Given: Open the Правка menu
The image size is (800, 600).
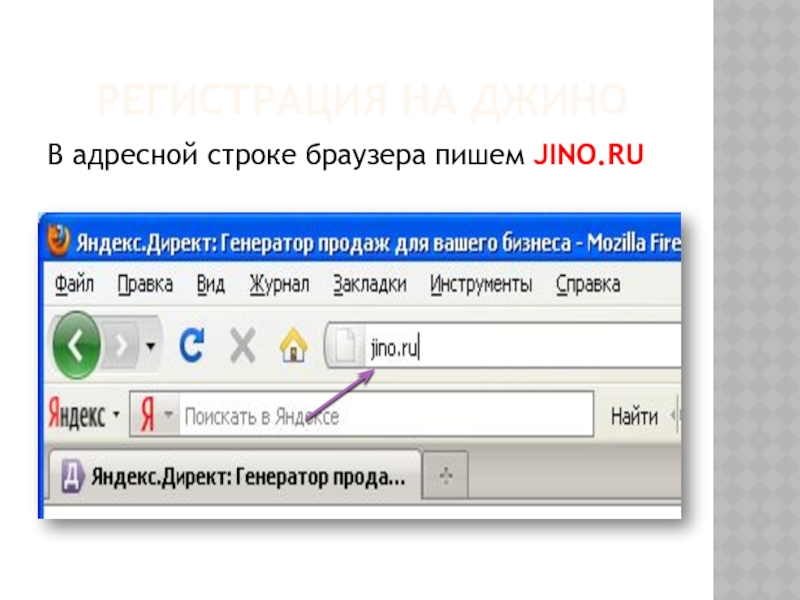Looking at the screenshot, I should point(145,284).
